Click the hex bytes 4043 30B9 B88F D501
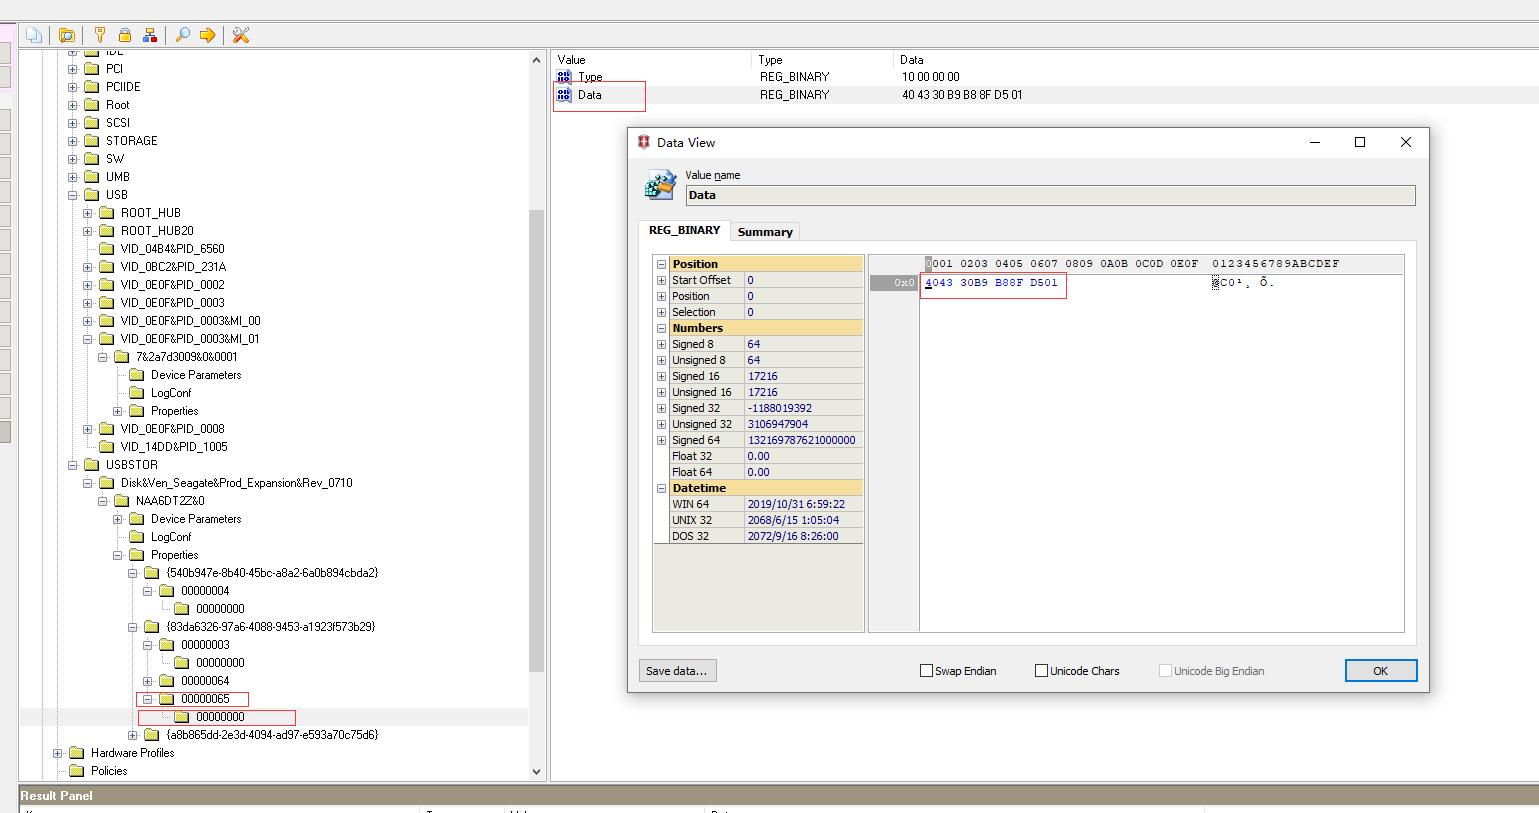The width and height of the screenshot is (1539, 813). click(x=991, y=283)
